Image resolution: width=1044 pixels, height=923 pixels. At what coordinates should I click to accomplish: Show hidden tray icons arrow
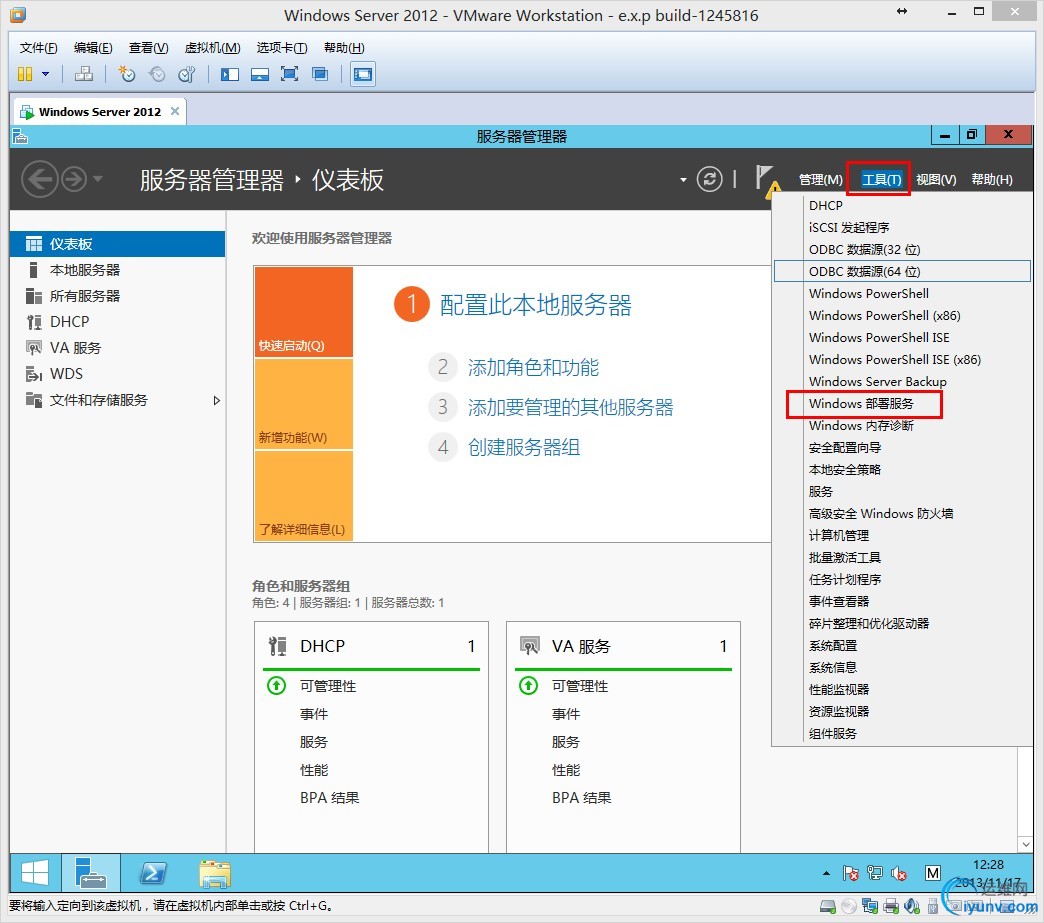click(x=826, y=873)
